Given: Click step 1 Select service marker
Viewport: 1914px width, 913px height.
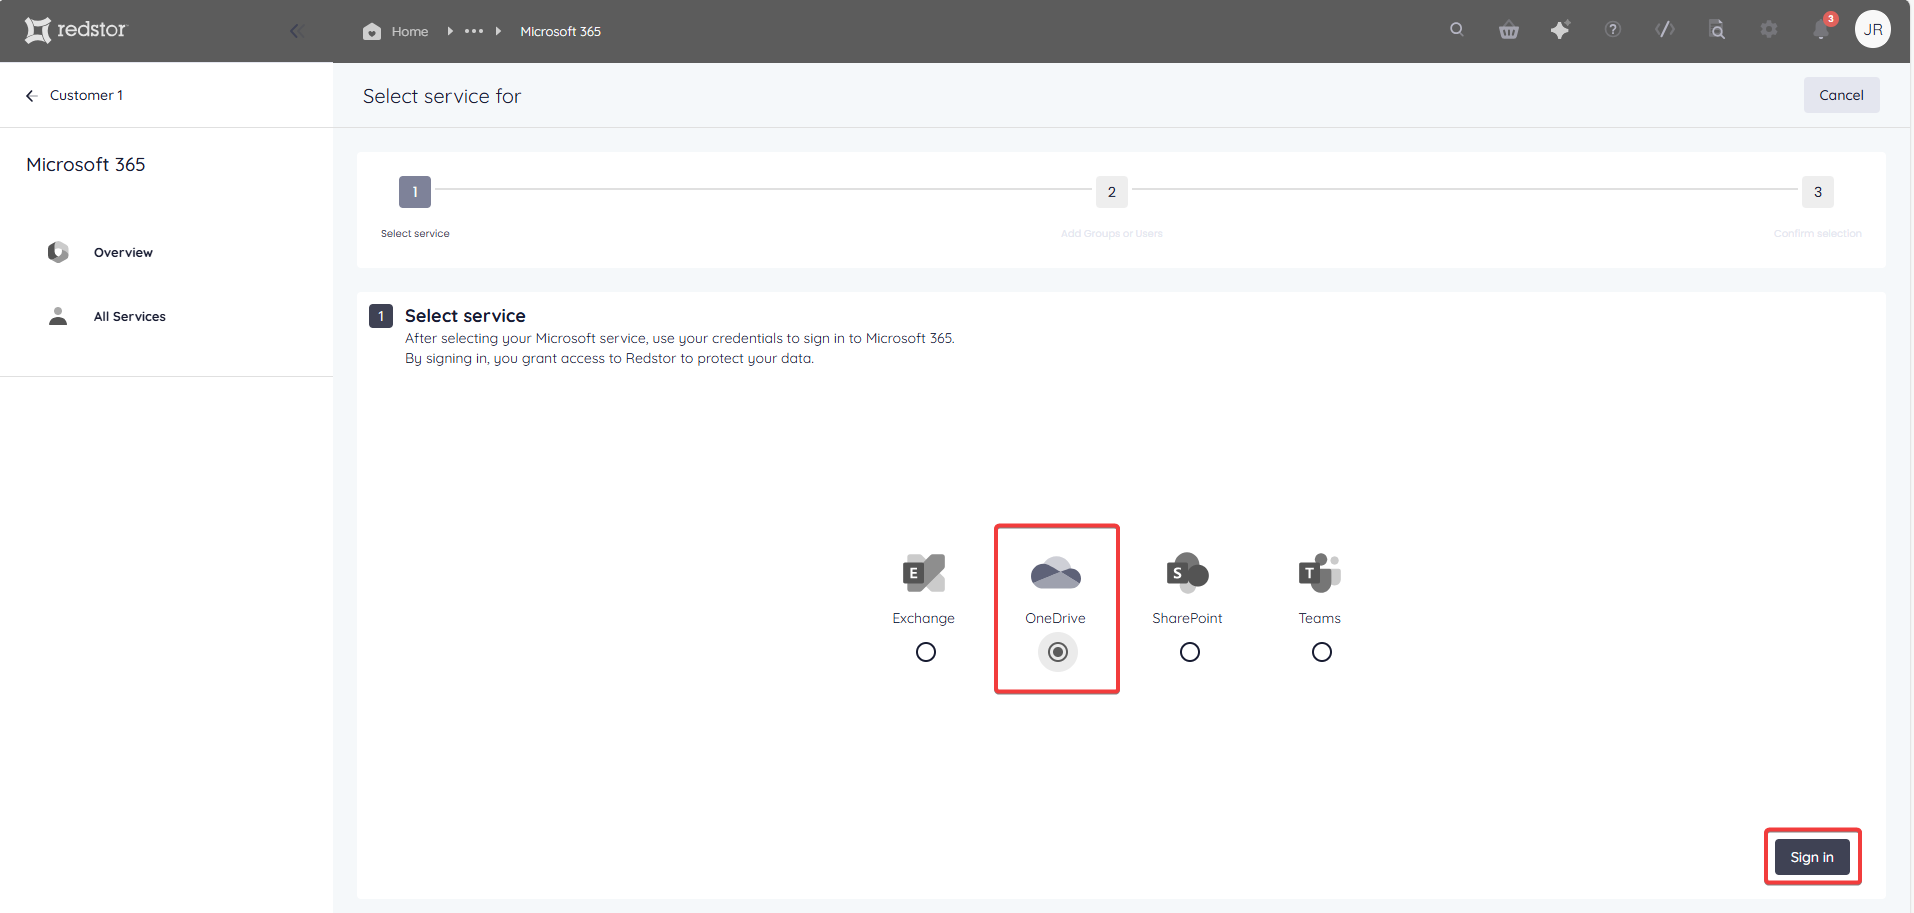Looking at the screenshot, I should tap(415, 192).
